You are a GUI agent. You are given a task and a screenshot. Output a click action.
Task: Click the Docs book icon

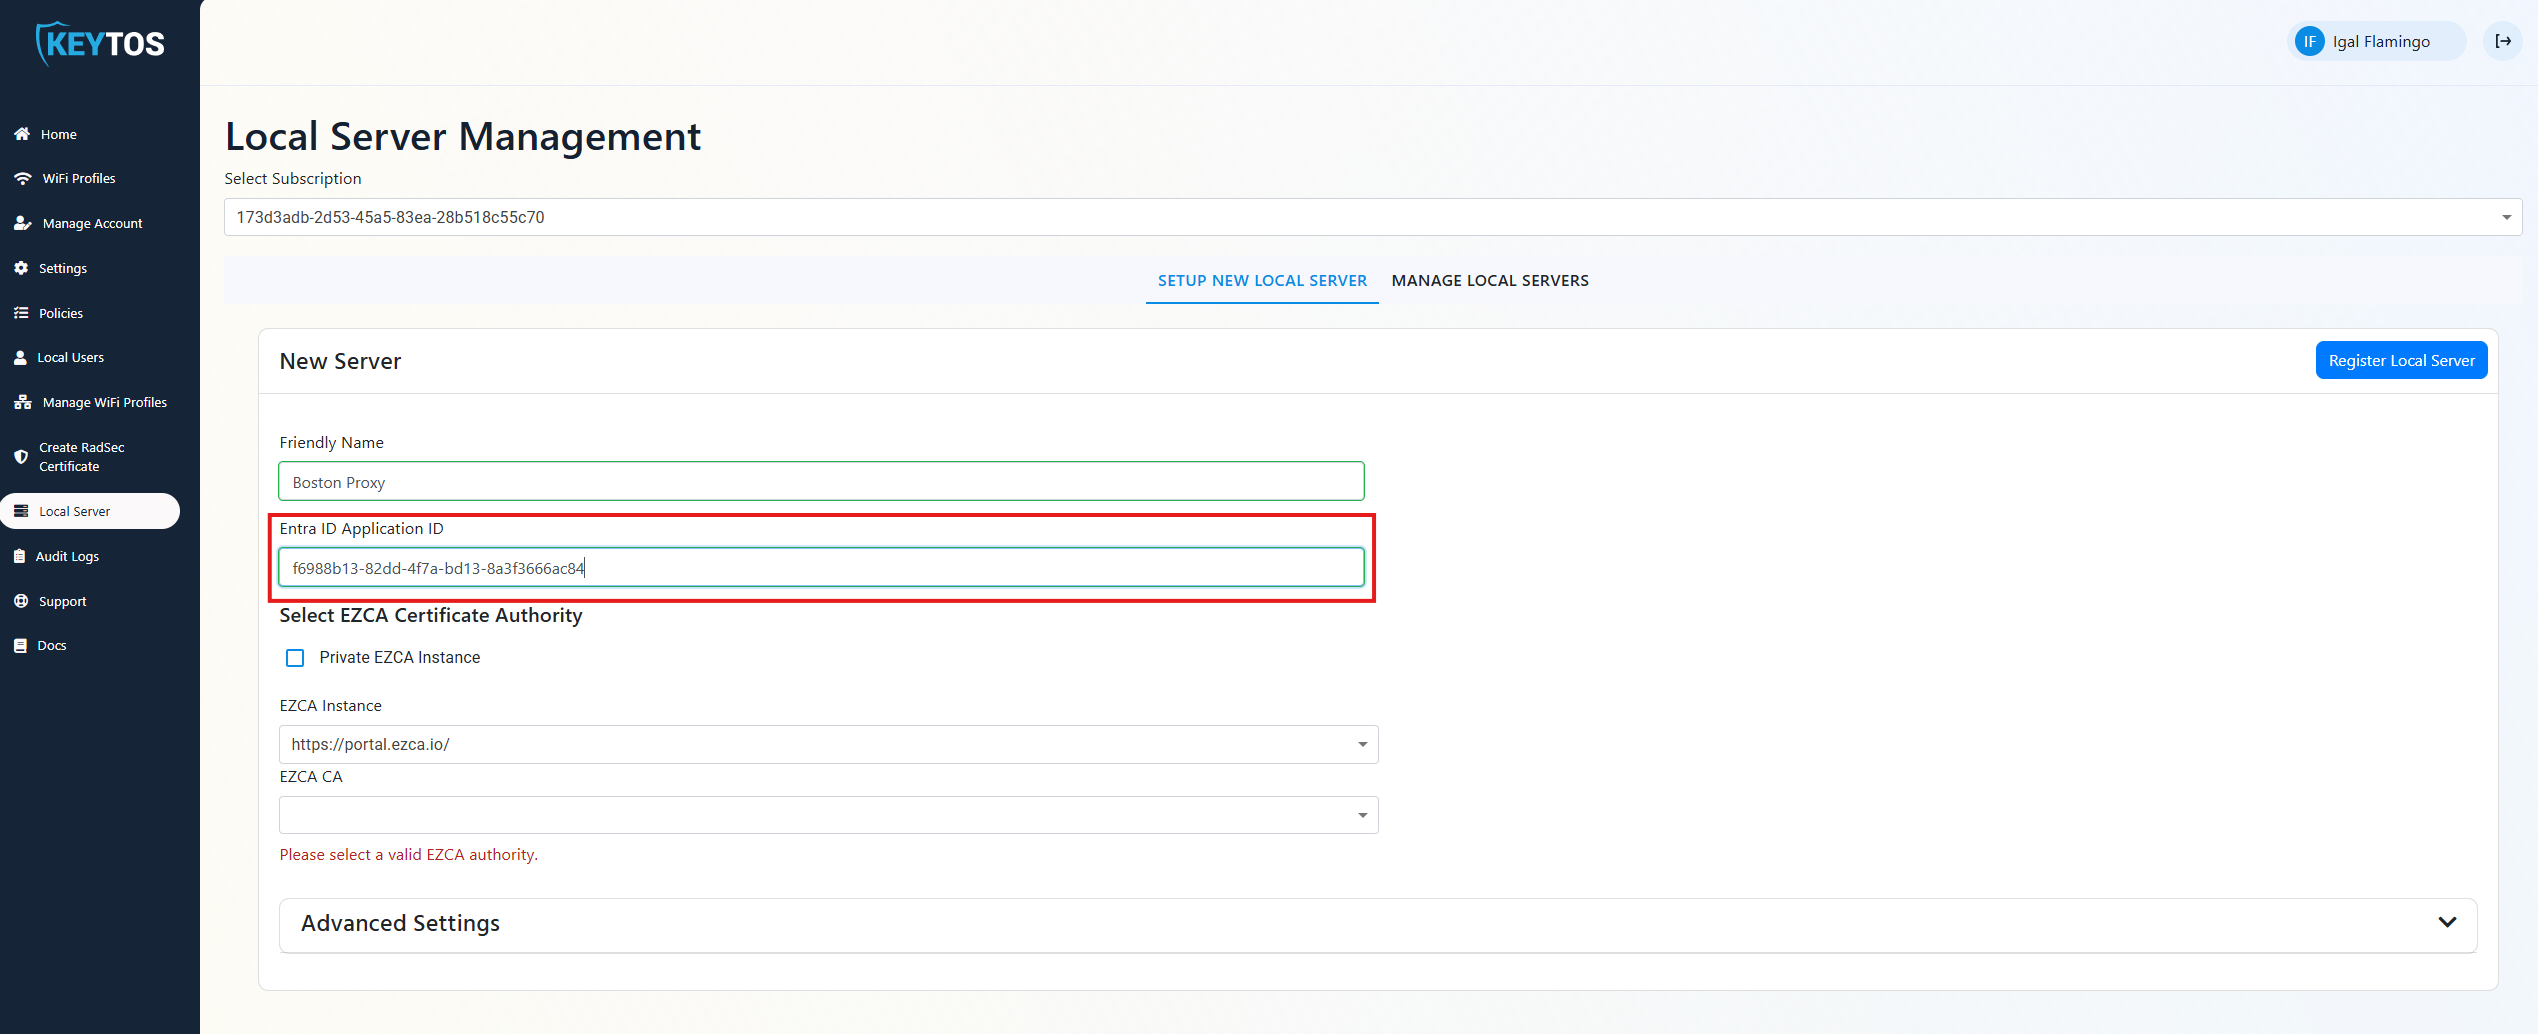point(20,645)
